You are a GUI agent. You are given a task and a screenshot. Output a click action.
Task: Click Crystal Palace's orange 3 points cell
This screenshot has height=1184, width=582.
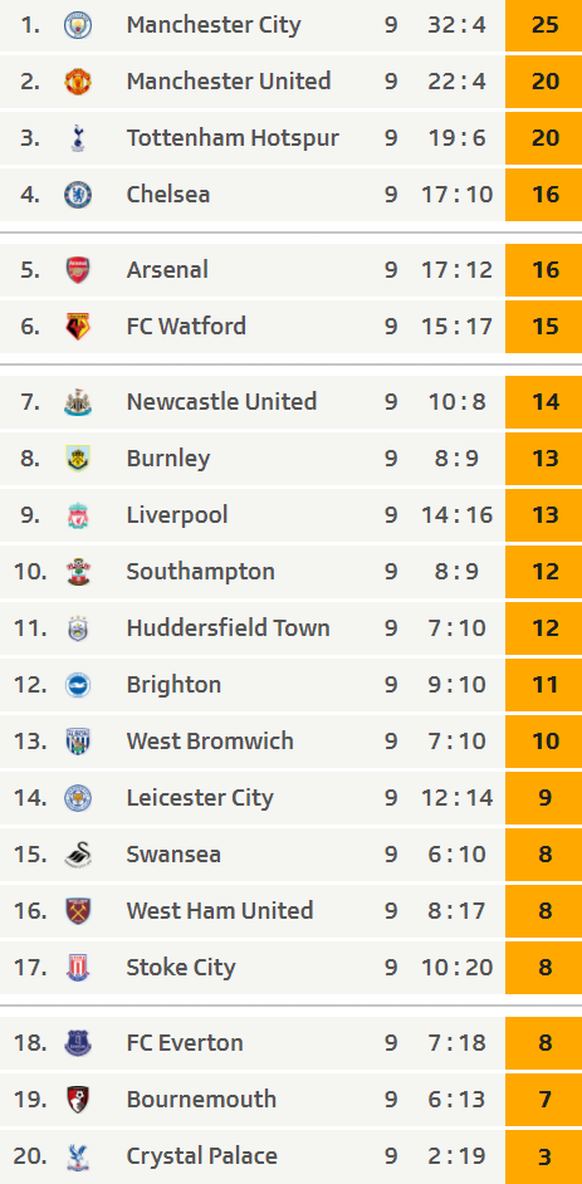coord(544,1157)
